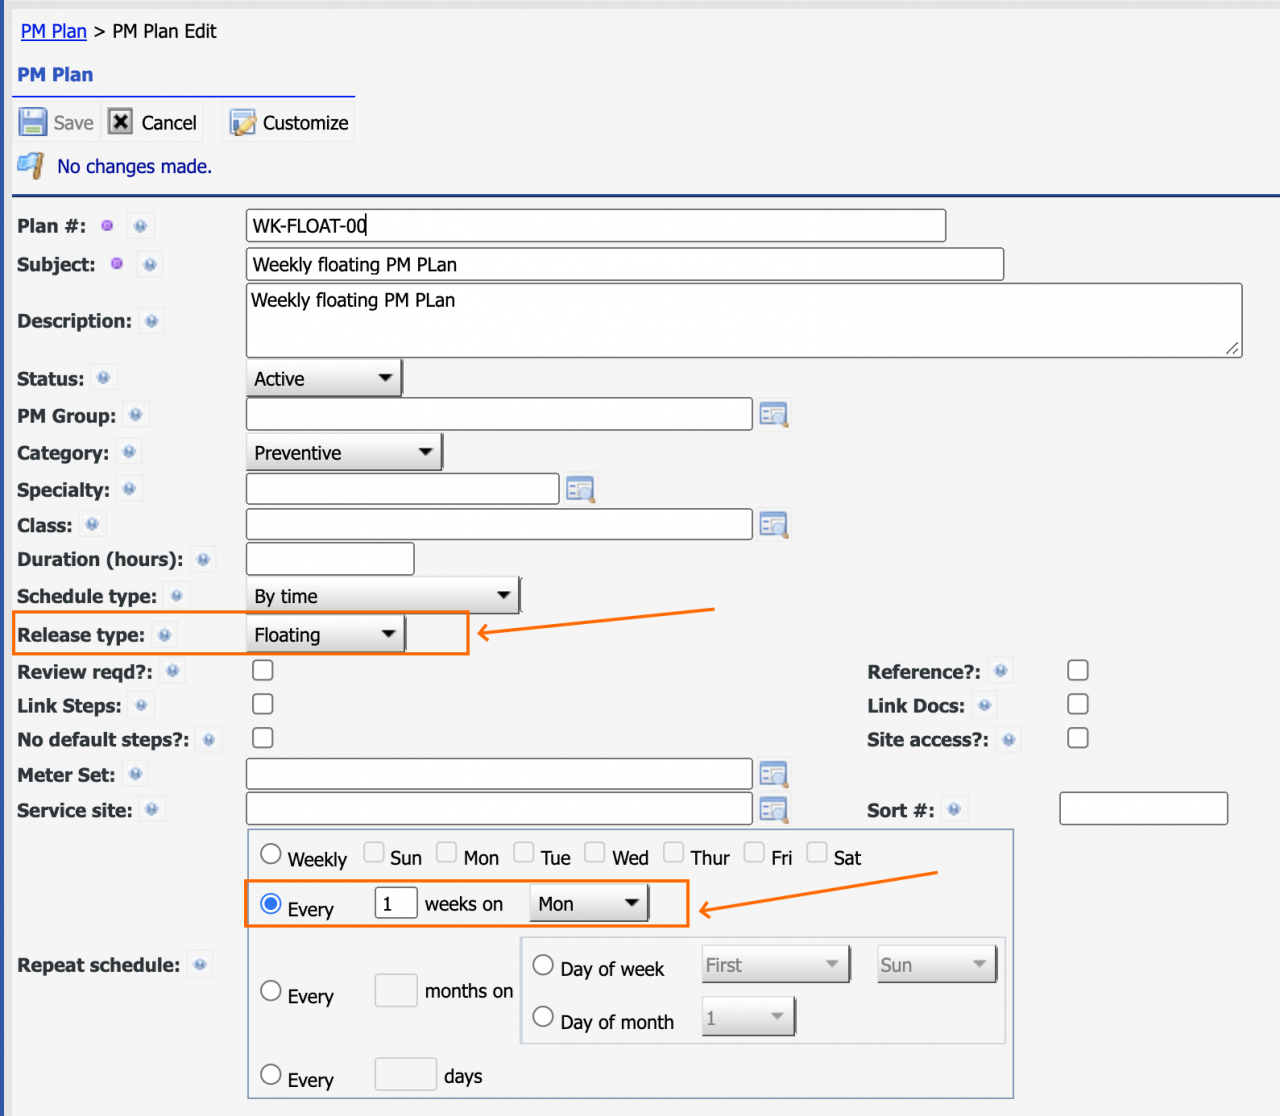Screen dimensions: 1280x1116
Task: Open the weeks on day dropdown Mon
Action: pyautogui.click(x=589, y=904)
